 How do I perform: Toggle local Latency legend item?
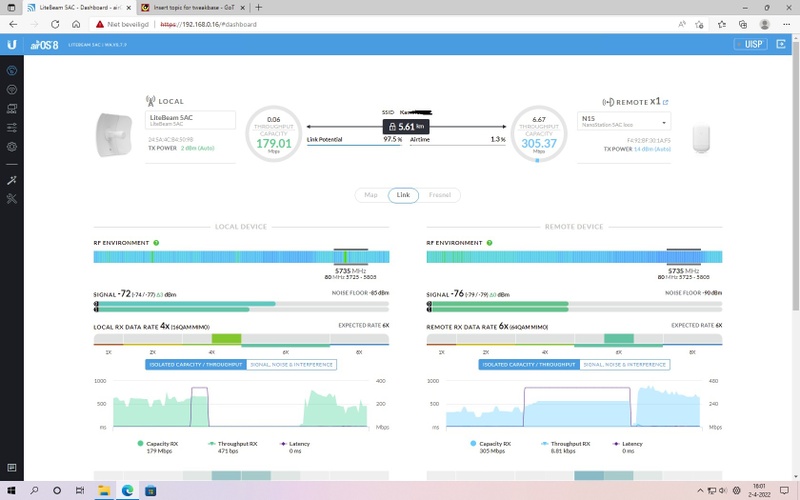click(295, 447)
